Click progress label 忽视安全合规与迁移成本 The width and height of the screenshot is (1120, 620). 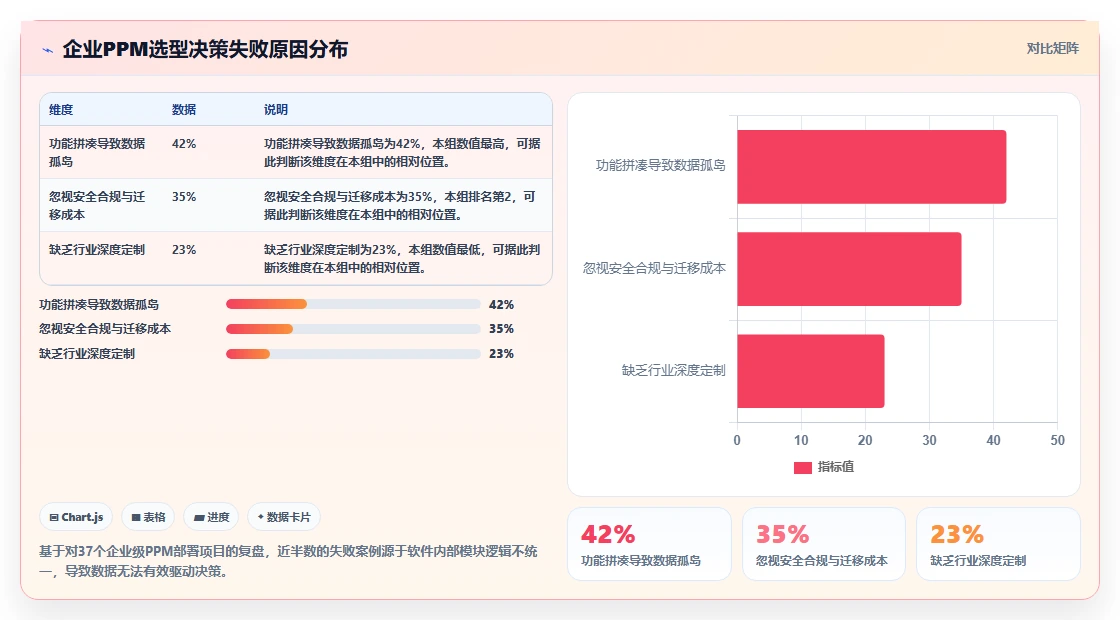pyautogui.click(x=105, y=329)
